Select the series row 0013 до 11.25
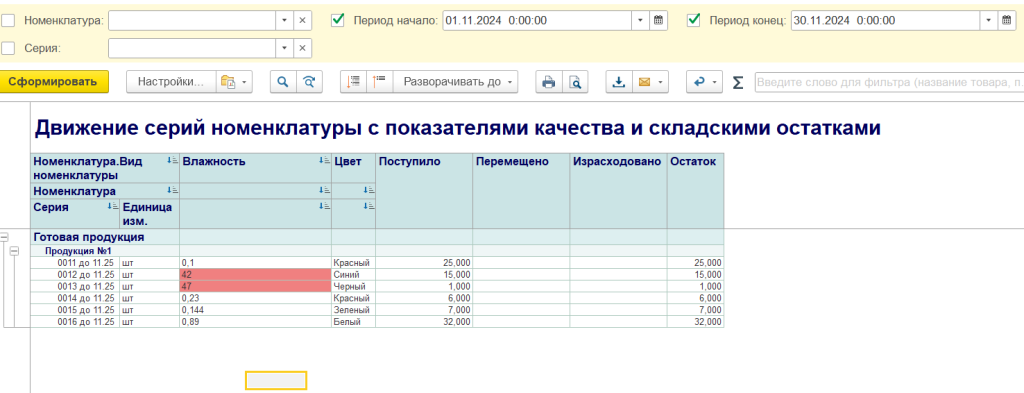 tap(377, 286)
